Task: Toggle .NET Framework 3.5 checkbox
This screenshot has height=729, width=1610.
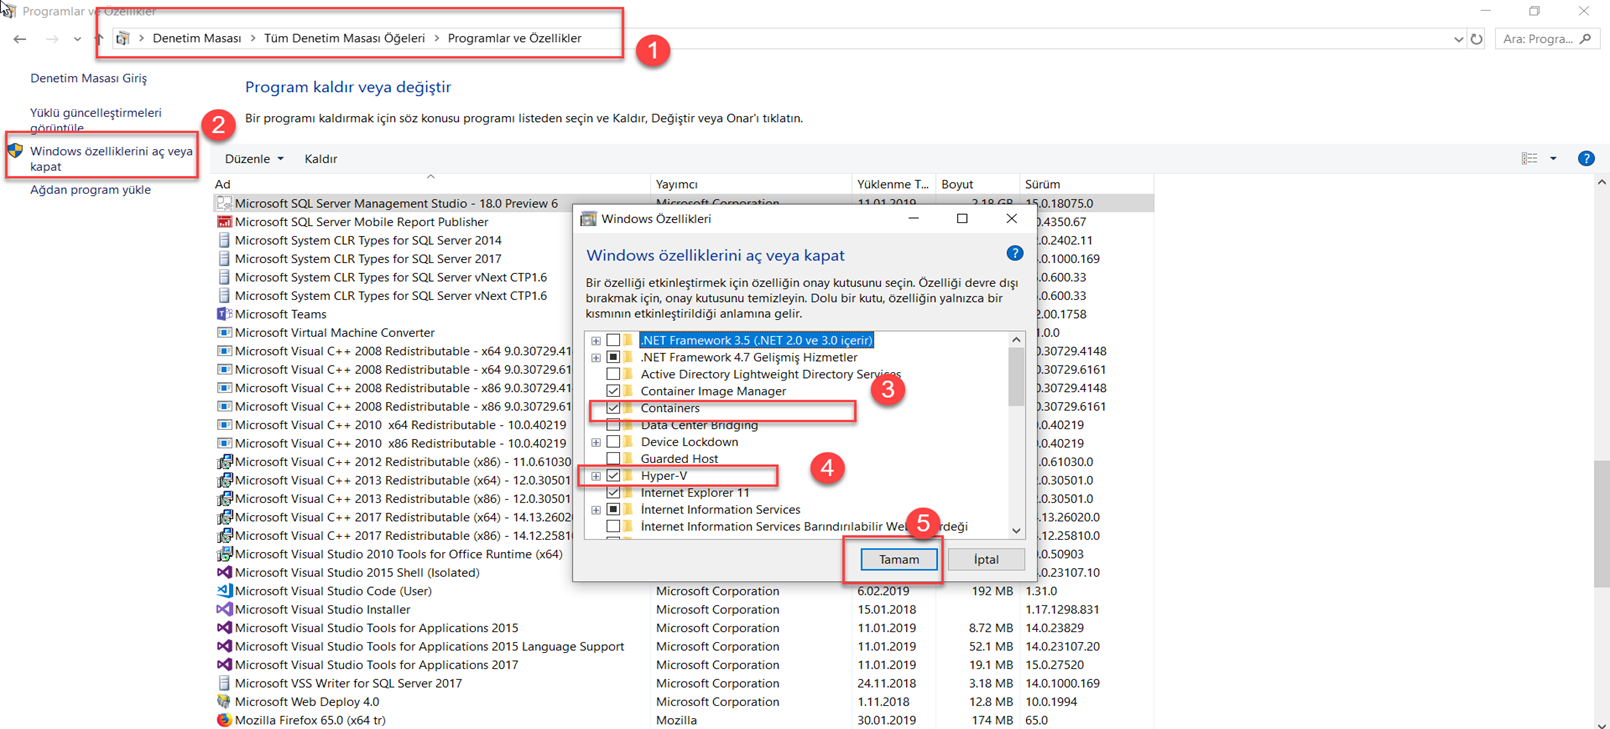Action: [613, 340]
